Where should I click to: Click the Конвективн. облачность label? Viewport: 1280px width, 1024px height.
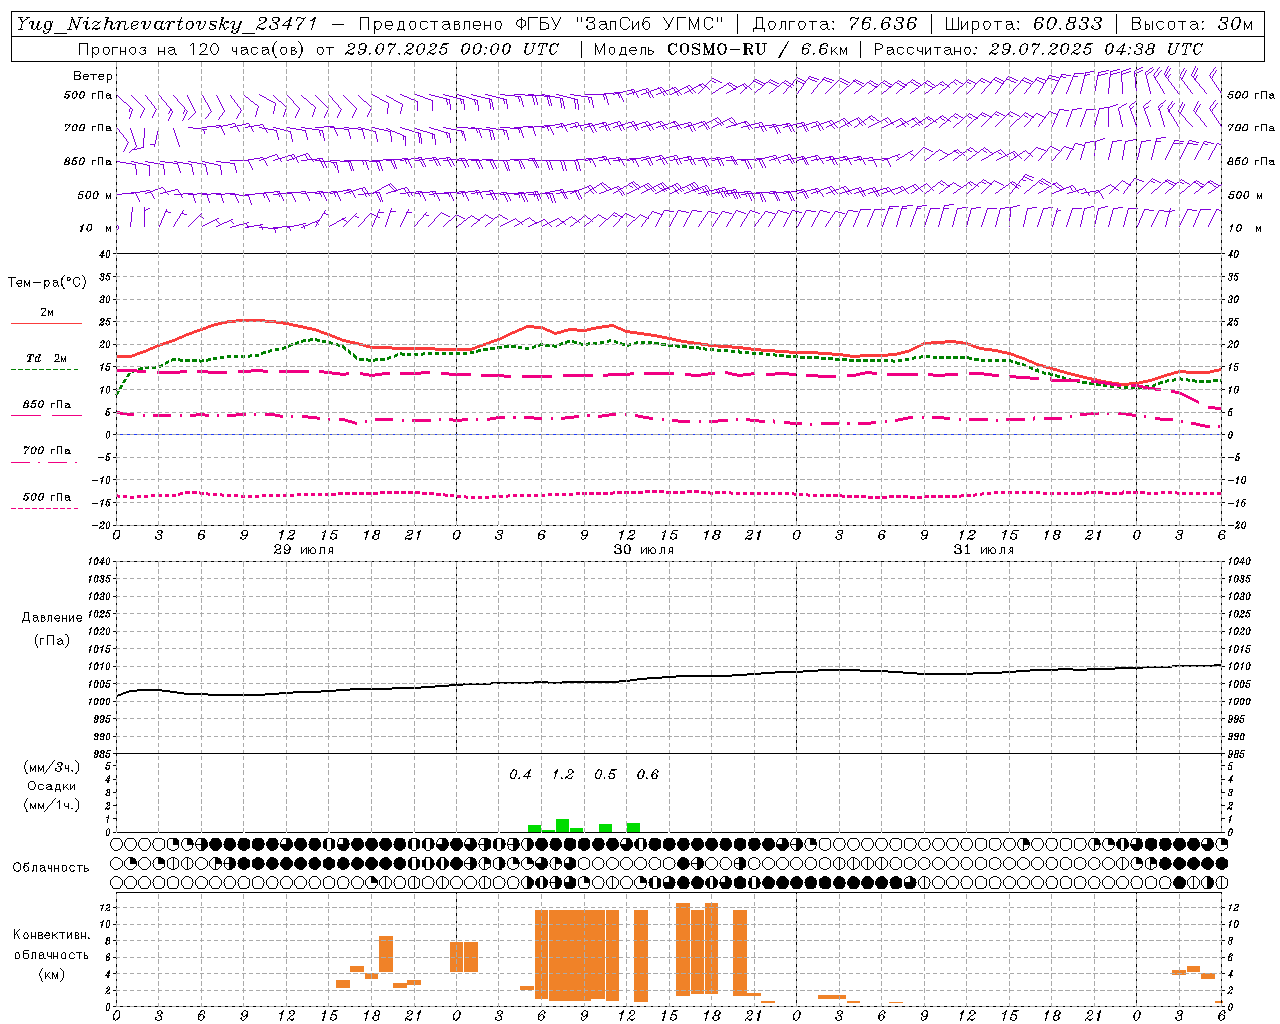click(x=51, y=945)
